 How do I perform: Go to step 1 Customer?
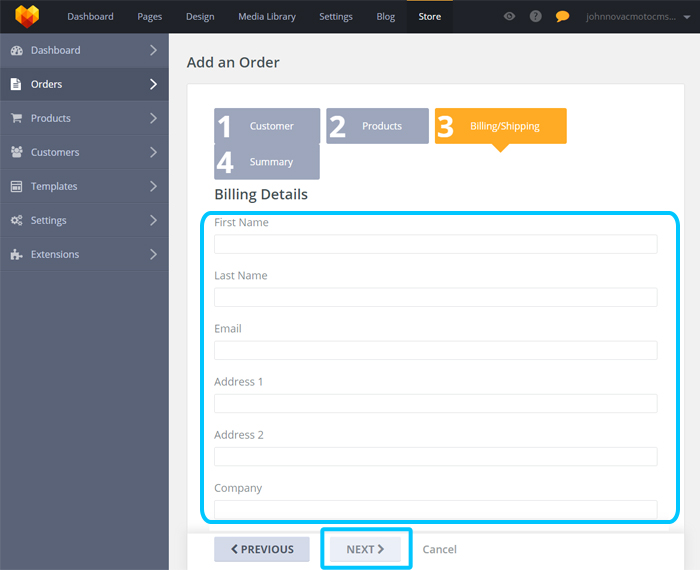click(267, 126)
